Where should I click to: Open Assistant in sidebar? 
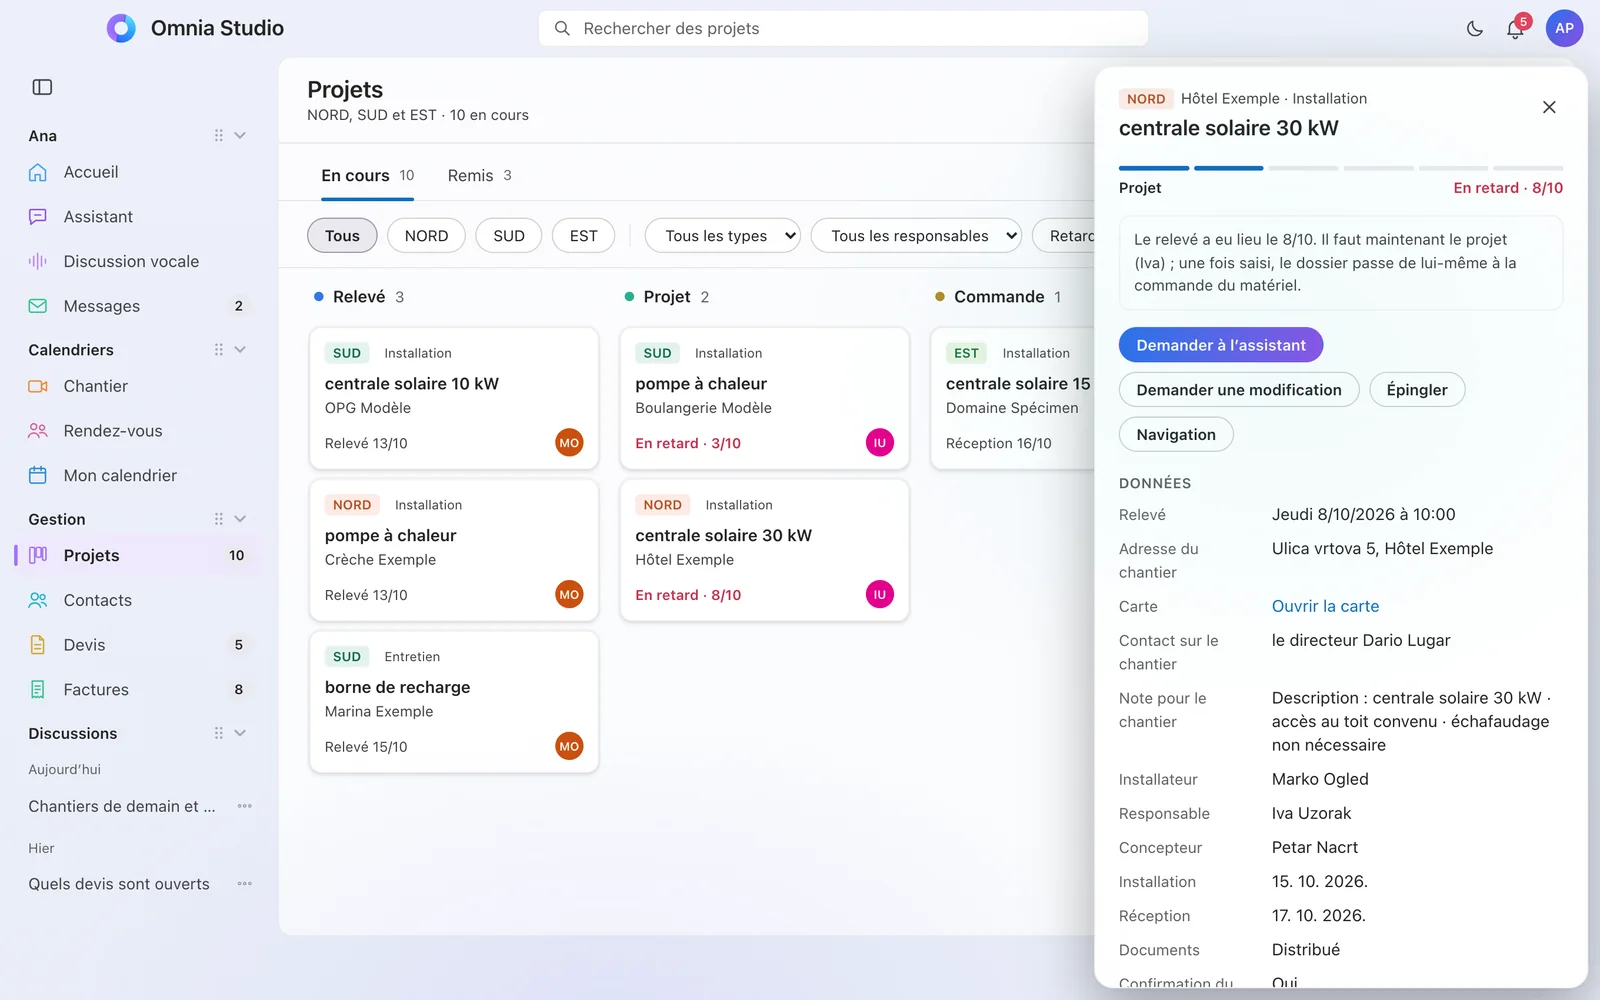click(137, 217)
